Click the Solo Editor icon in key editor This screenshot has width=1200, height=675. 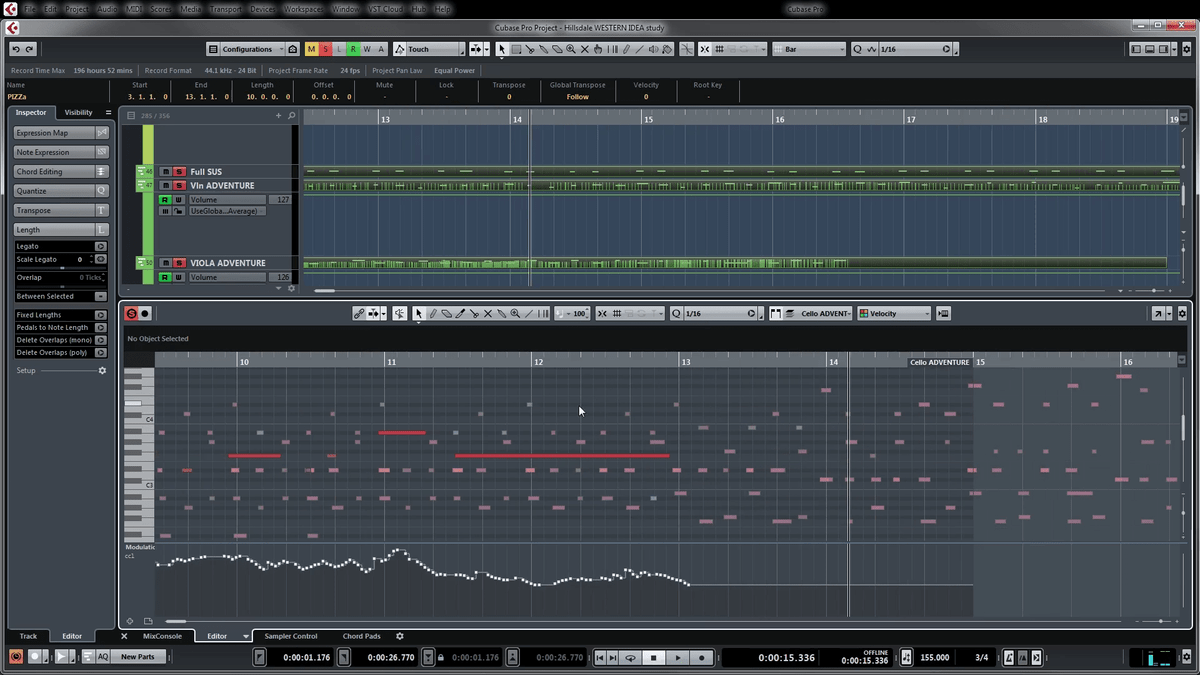click(131, 314)
